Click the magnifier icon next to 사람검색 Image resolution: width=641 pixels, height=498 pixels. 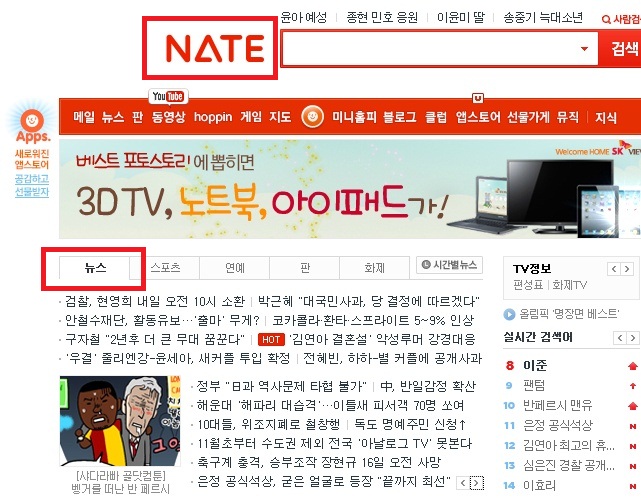coord(606,19)
